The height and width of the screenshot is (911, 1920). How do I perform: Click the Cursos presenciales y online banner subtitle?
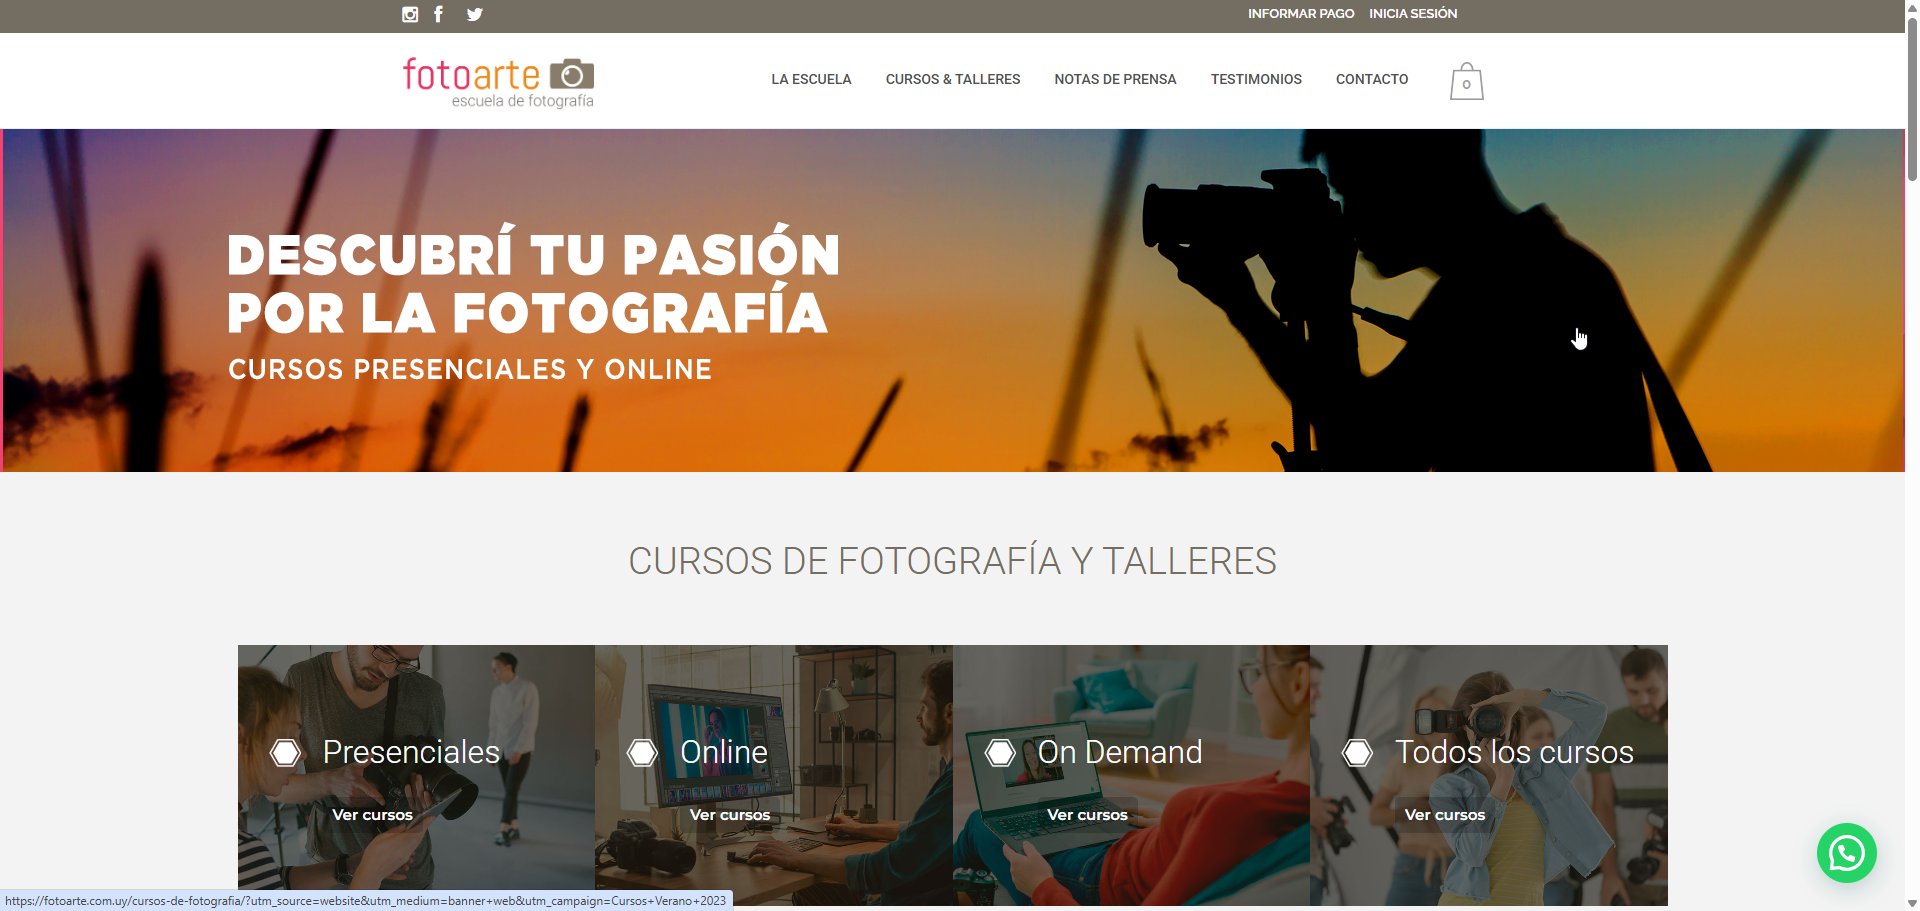pos(470,370)
